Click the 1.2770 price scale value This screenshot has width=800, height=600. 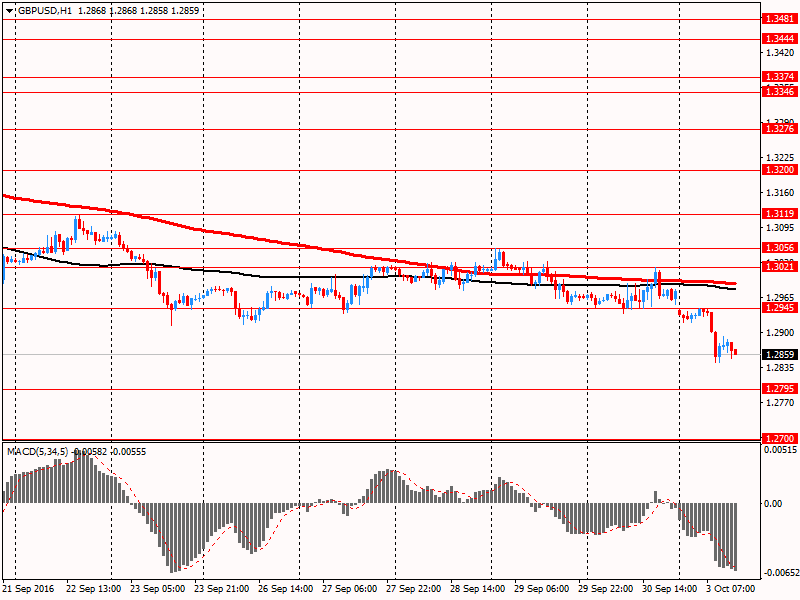point(781,403)
